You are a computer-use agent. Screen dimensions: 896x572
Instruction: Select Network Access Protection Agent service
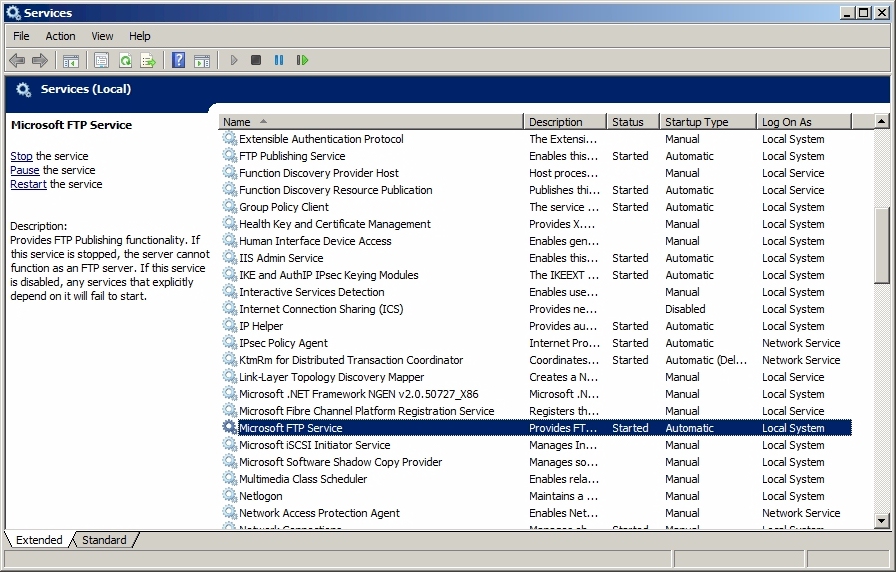[x=319, y=513]
